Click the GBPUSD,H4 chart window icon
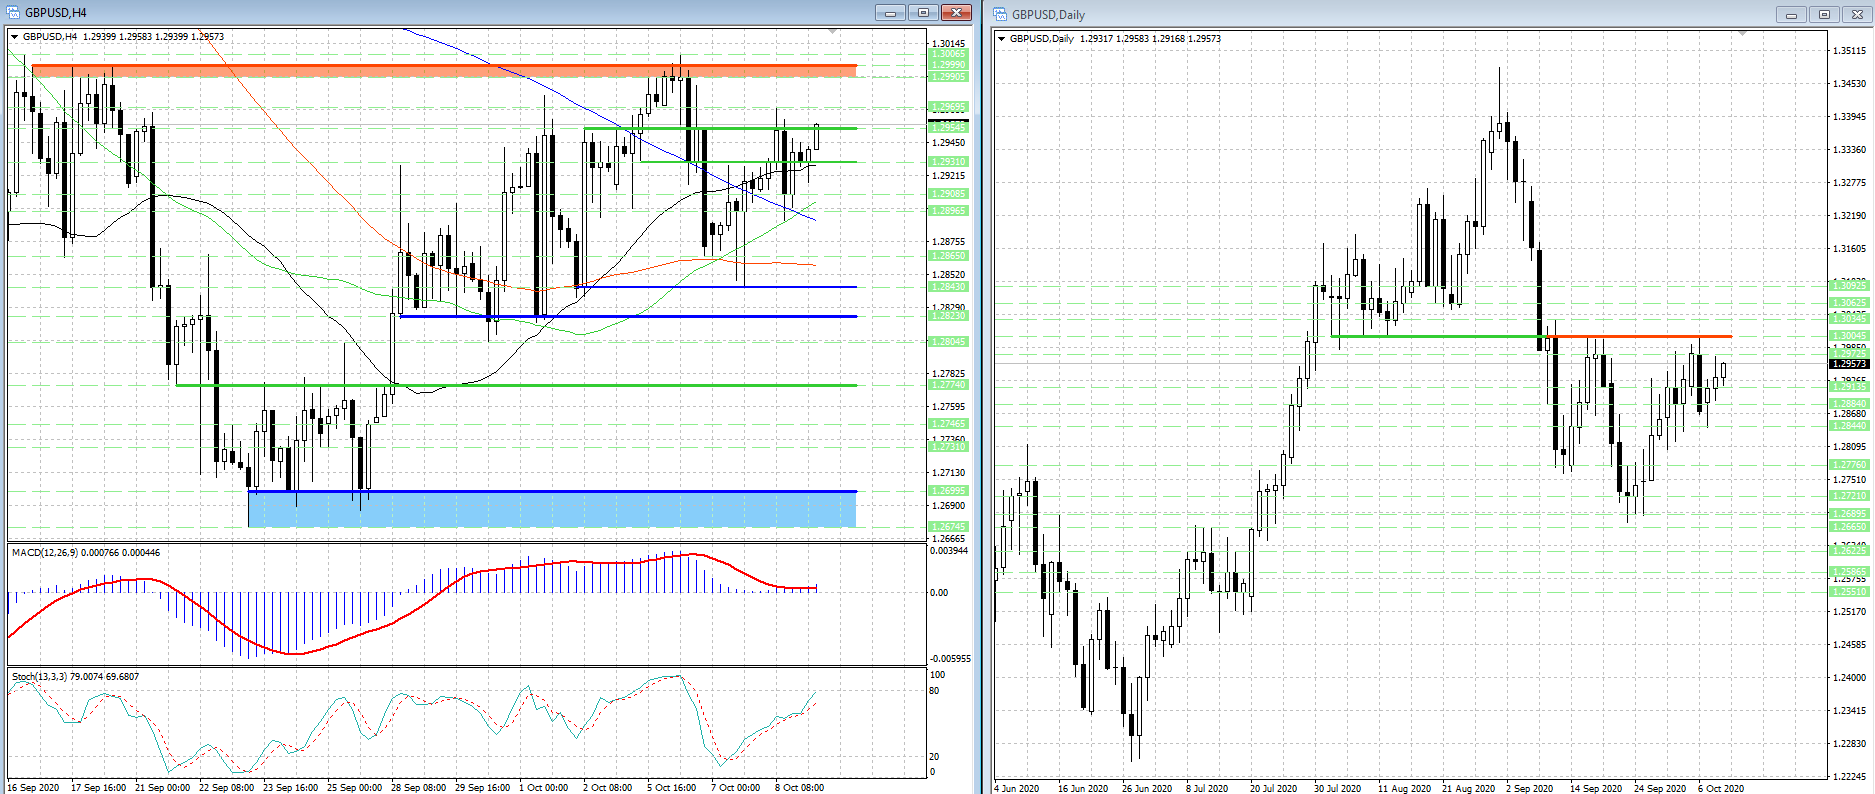The width and height of the screenshot is (1875, 794). (14, 13)
